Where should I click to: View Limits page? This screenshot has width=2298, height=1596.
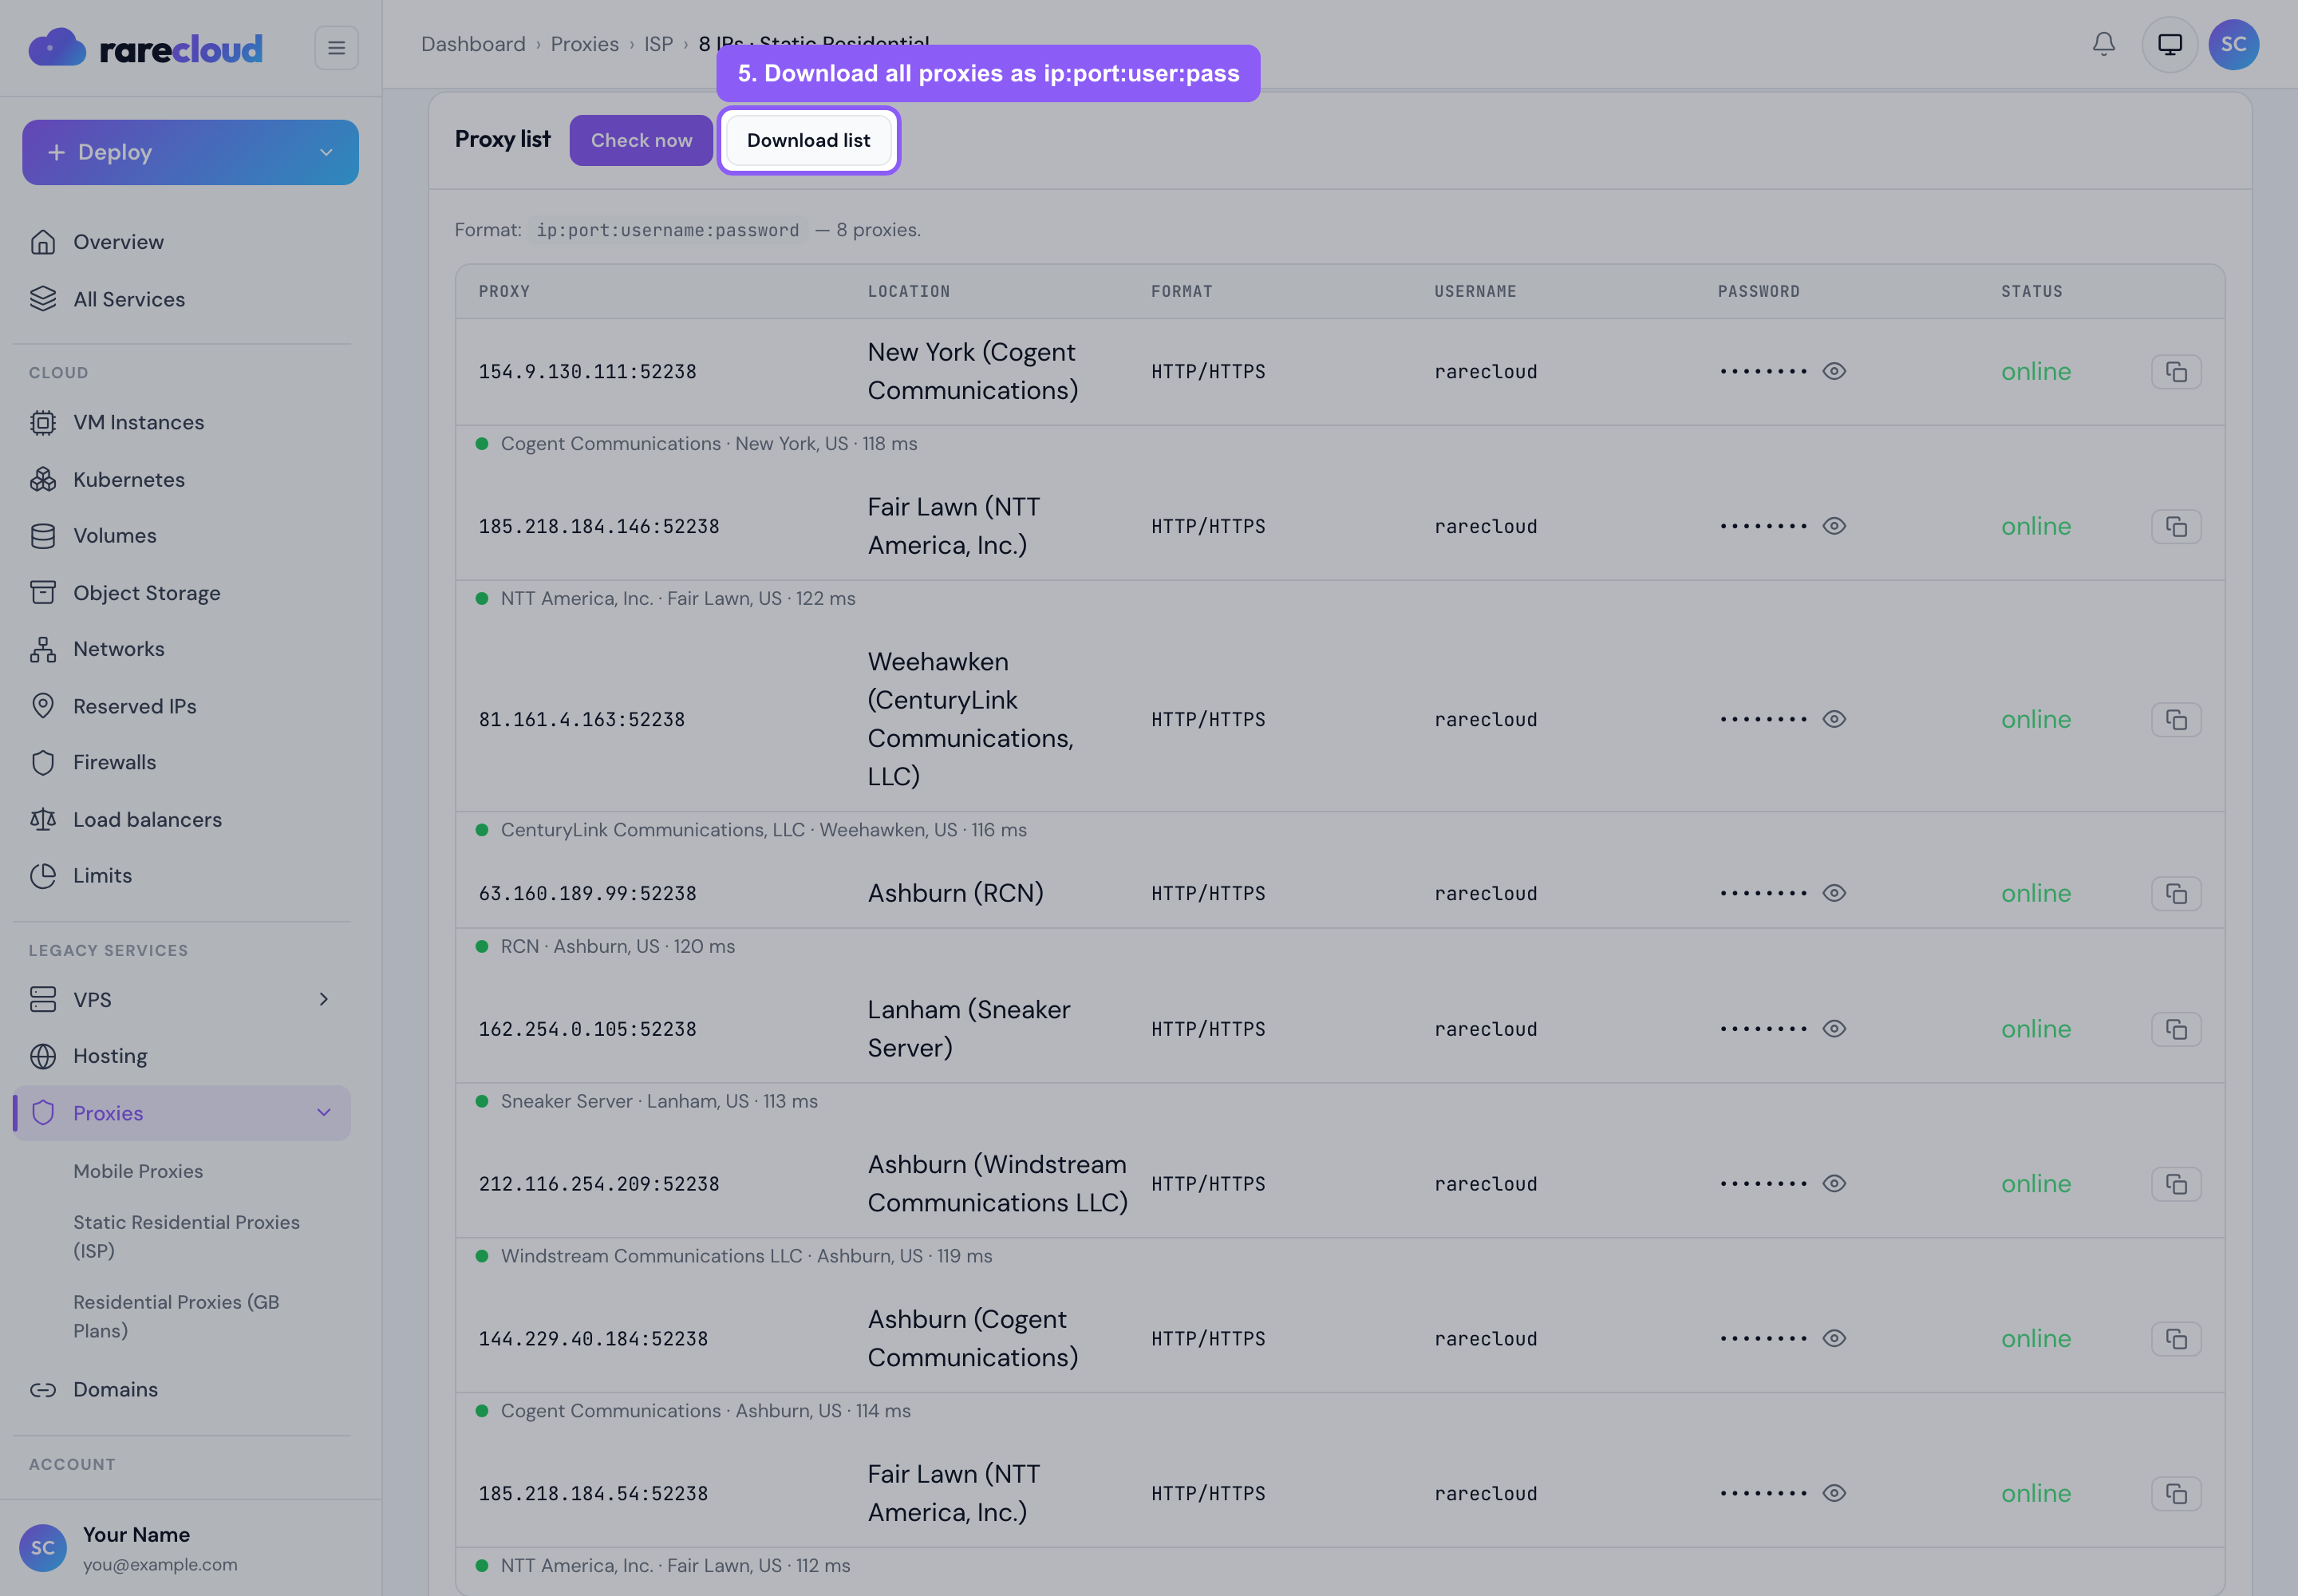(x=182, y=876)
